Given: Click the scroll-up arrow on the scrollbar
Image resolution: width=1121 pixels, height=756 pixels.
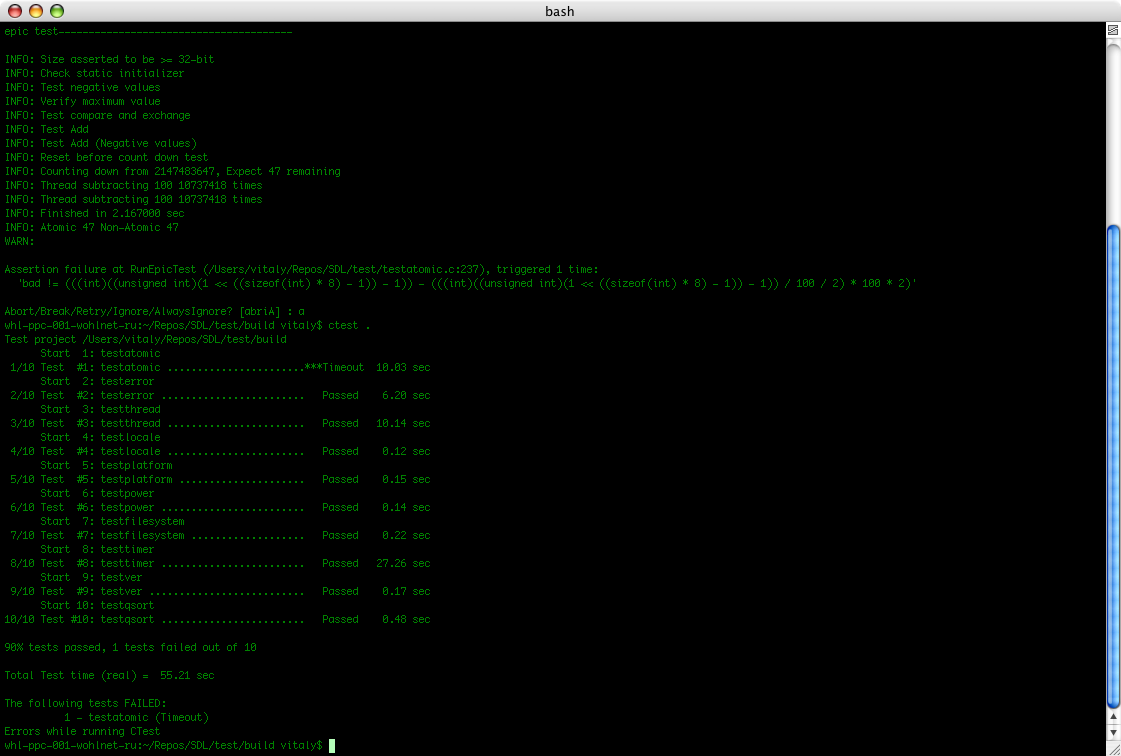Looking at the screenshot, I should tap(1112, 717).
